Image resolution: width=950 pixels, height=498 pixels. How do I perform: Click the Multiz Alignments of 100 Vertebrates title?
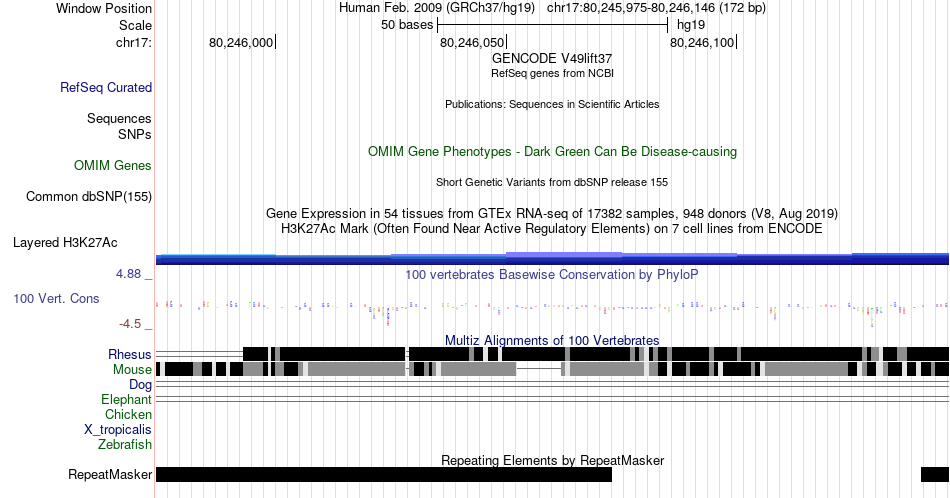[x=552, y=340]
